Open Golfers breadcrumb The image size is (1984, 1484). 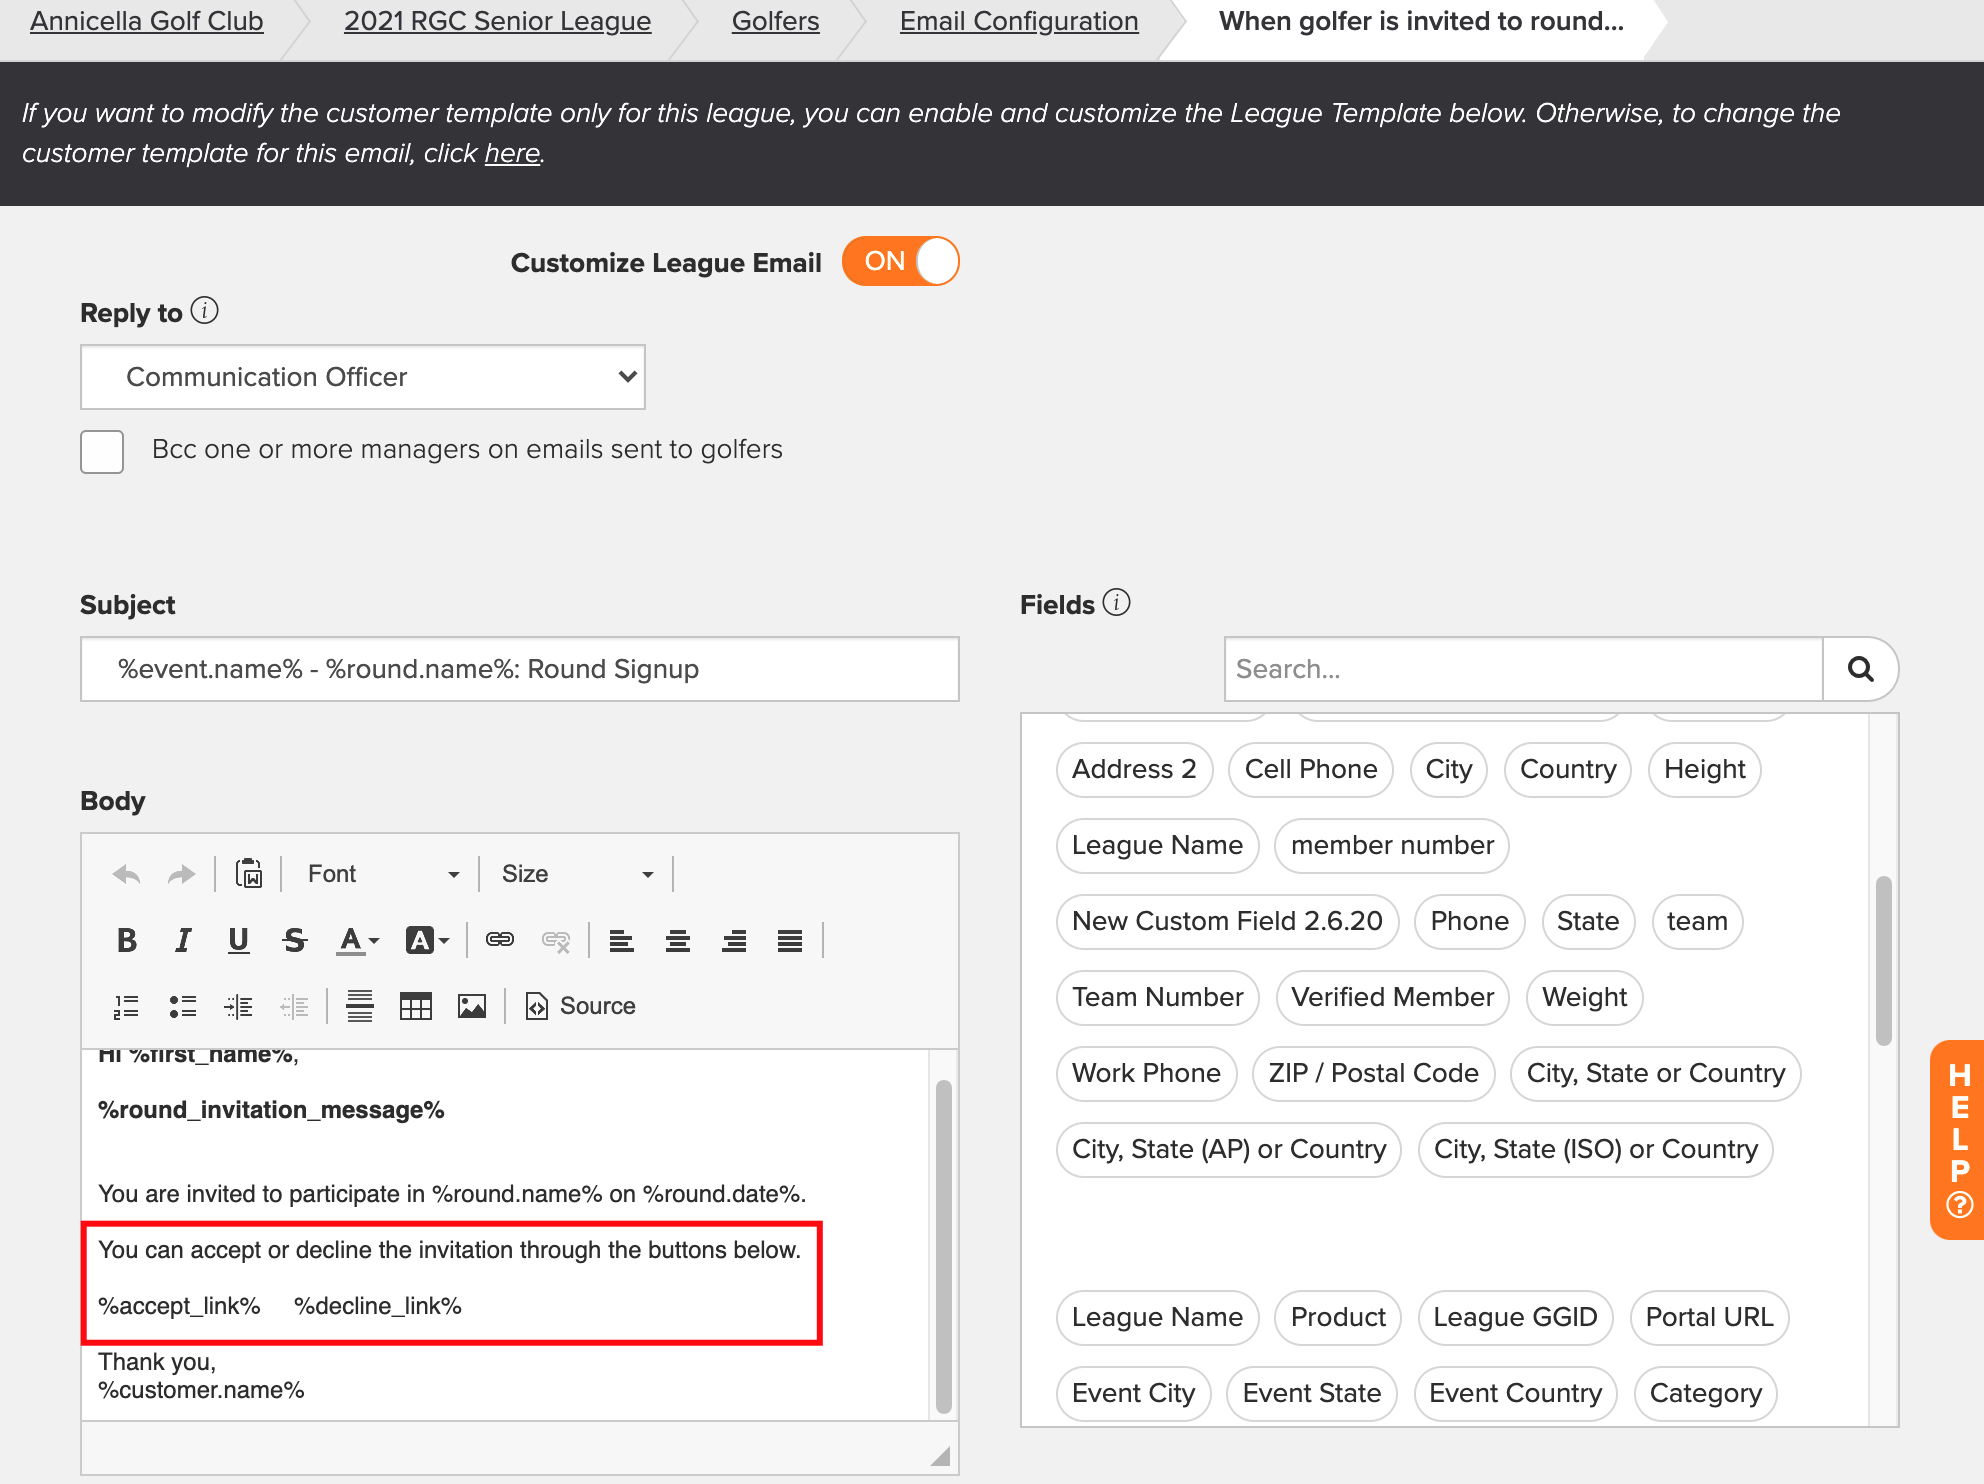point(775,21)
